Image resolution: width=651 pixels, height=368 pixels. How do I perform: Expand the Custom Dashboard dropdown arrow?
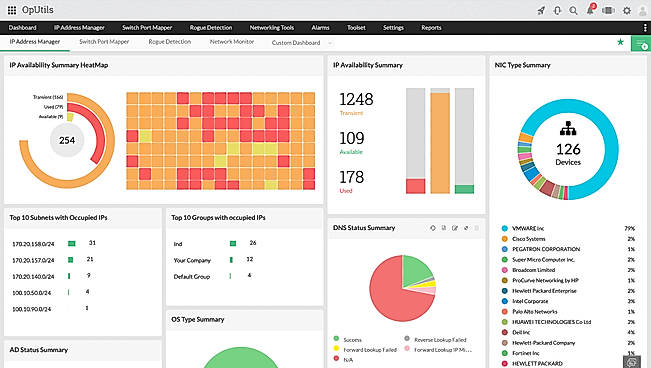point(330,43)
